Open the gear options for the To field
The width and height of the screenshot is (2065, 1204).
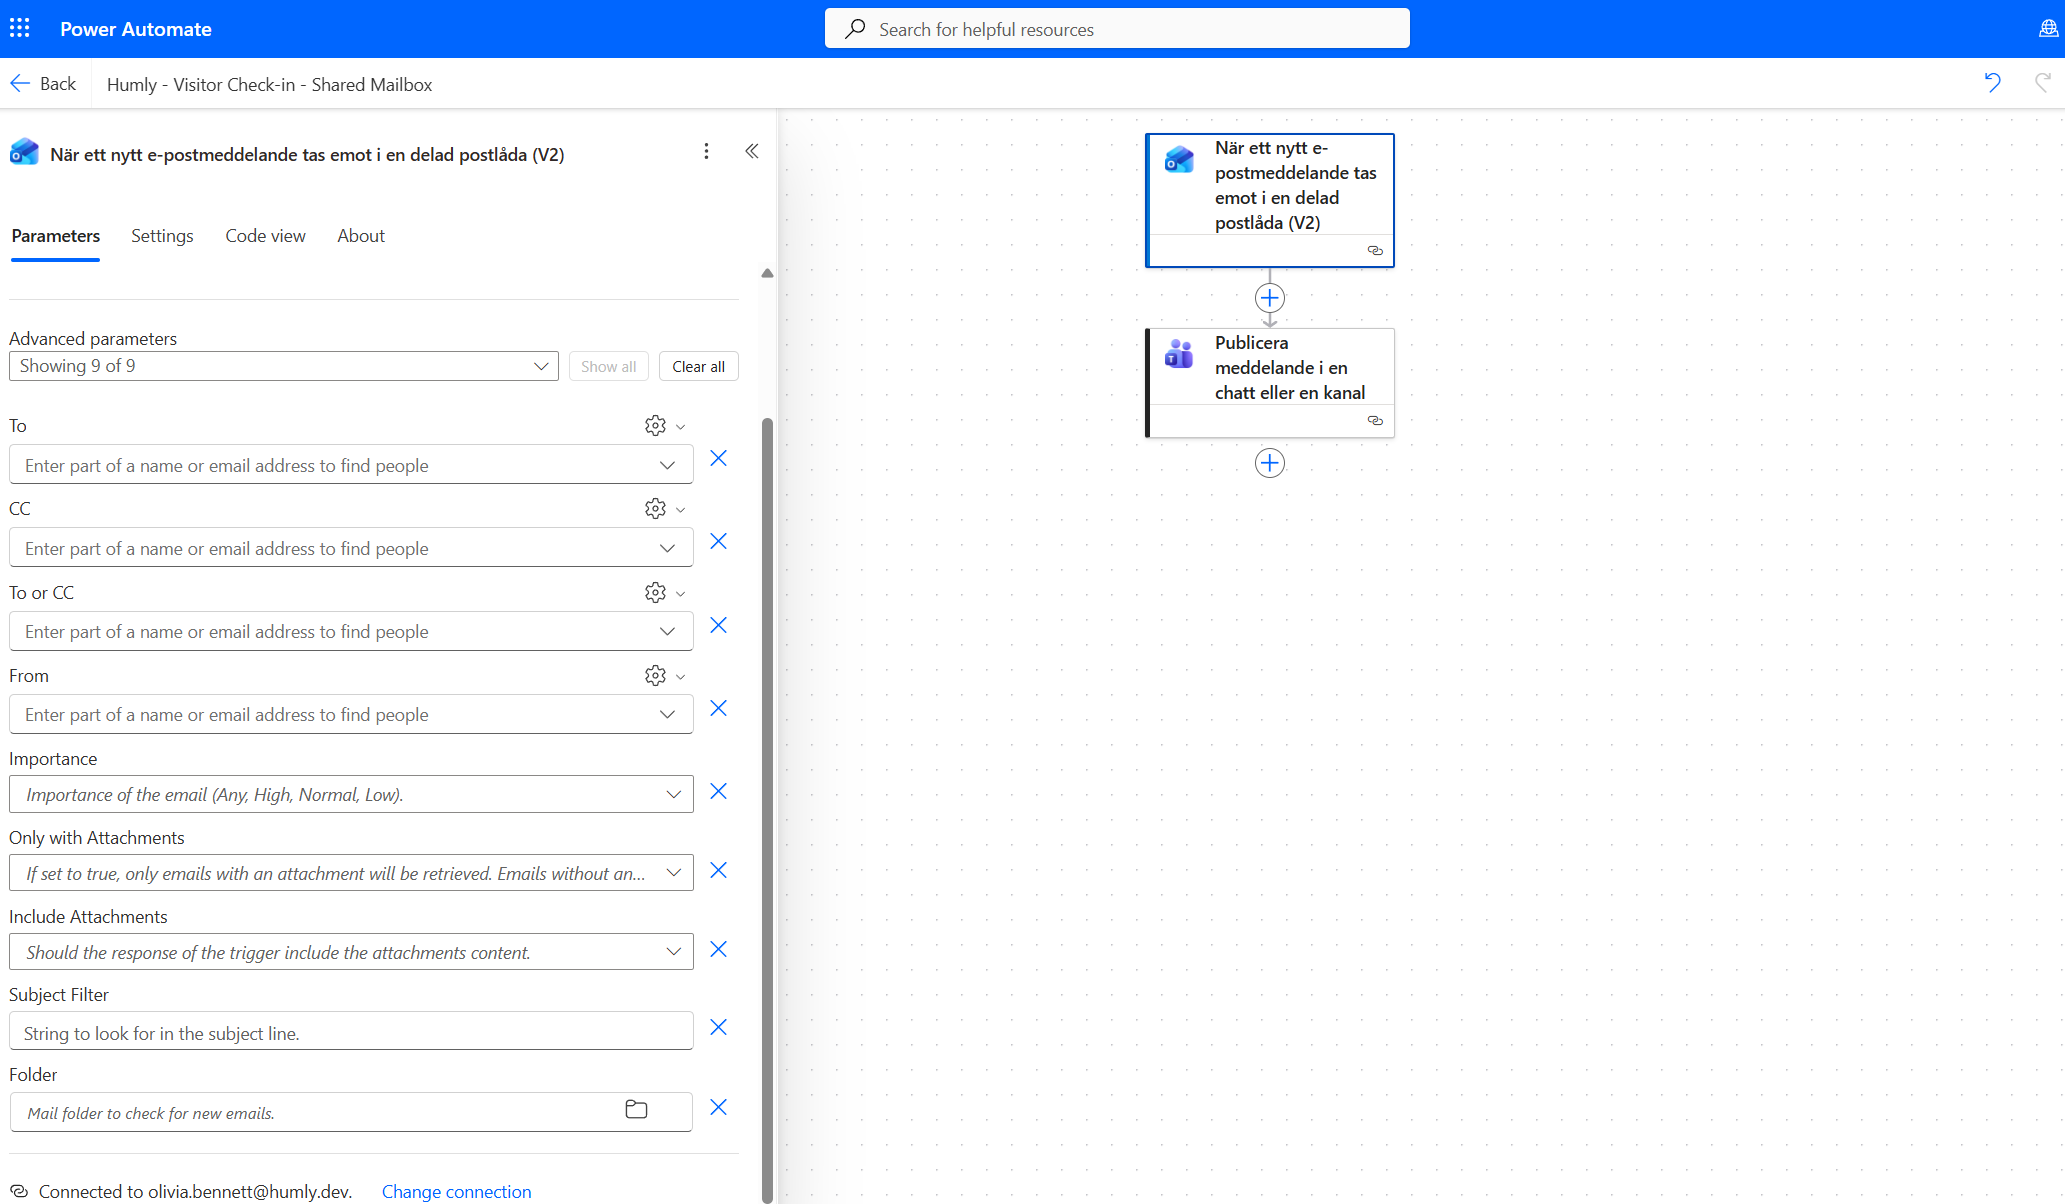point(655,426)
